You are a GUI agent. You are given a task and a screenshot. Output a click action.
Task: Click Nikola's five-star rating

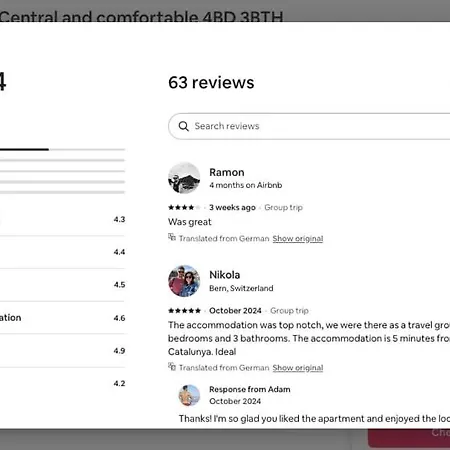click(184, 311)
